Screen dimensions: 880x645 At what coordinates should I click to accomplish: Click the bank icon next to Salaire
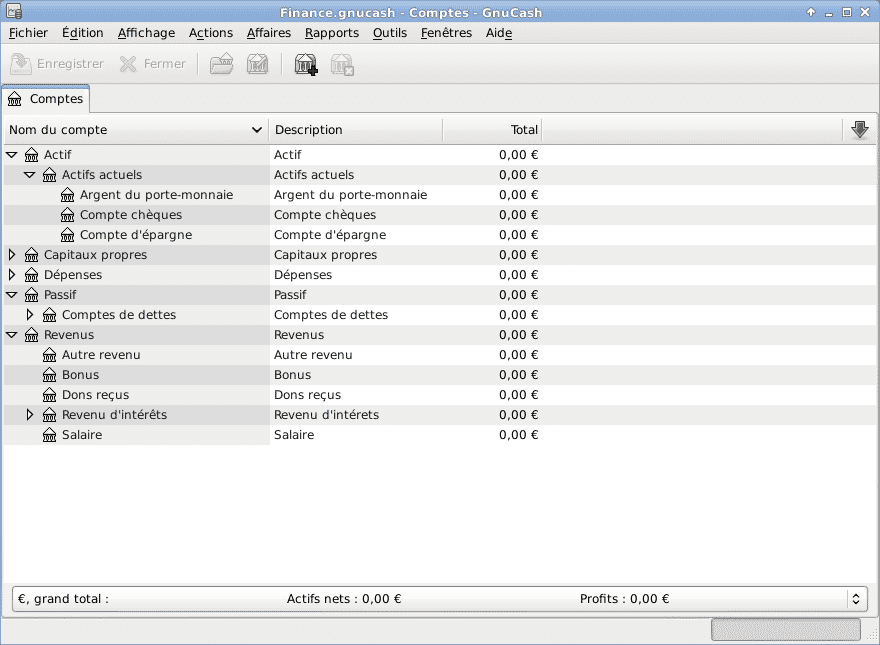click(x=50, y=435)
